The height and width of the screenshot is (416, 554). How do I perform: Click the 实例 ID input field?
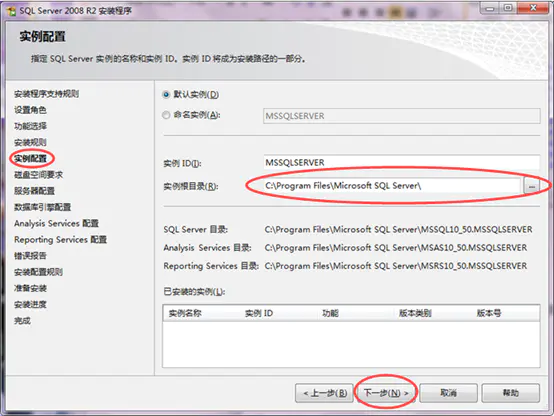(401, 163)
